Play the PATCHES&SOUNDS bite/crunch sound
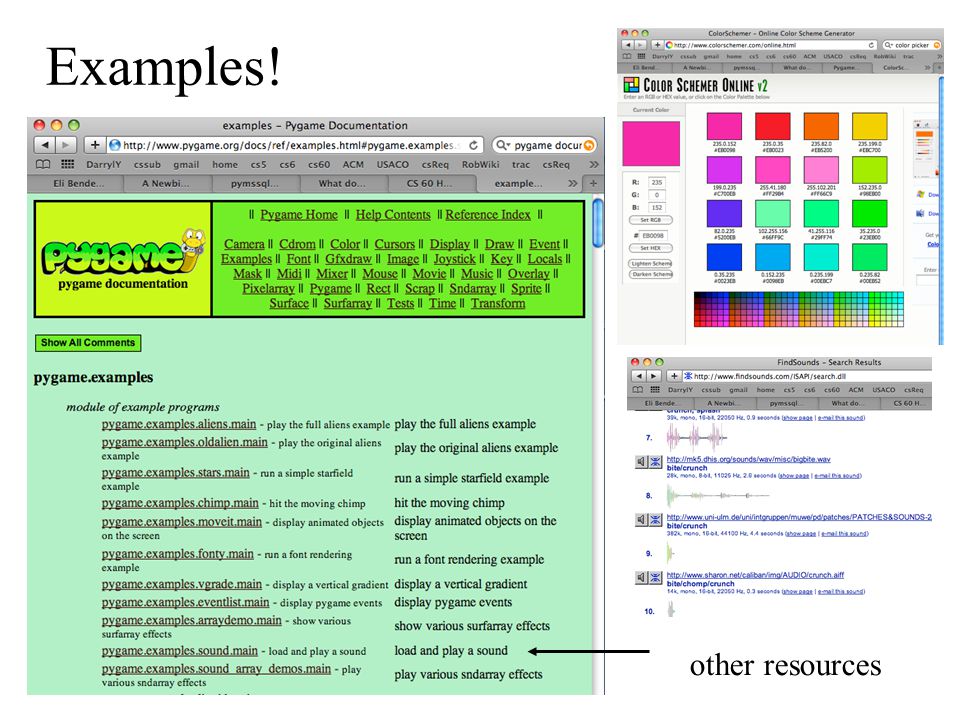This screenshot has height=720, width=960. tap(641, 520)
